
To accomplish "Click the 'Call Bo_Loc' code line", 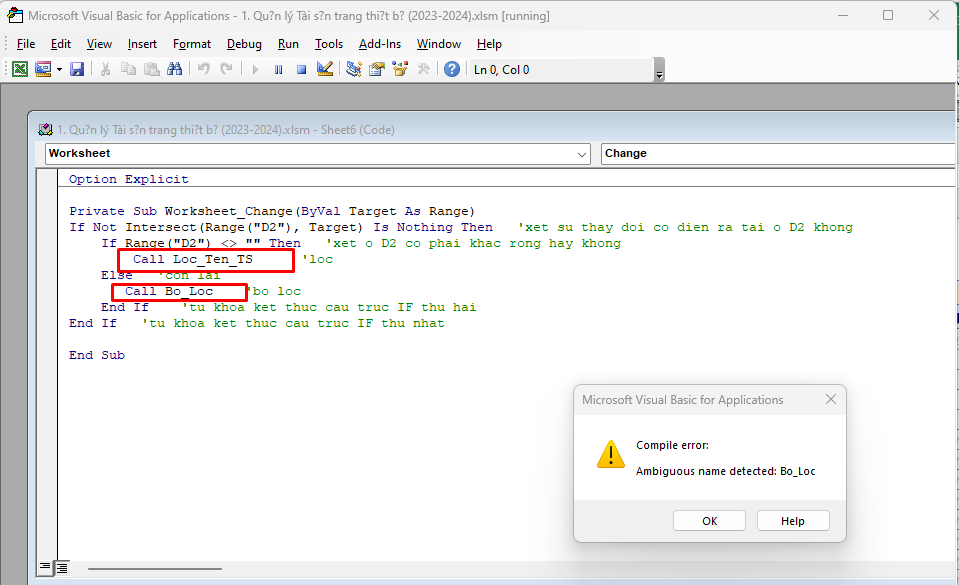I will [169, 291].
